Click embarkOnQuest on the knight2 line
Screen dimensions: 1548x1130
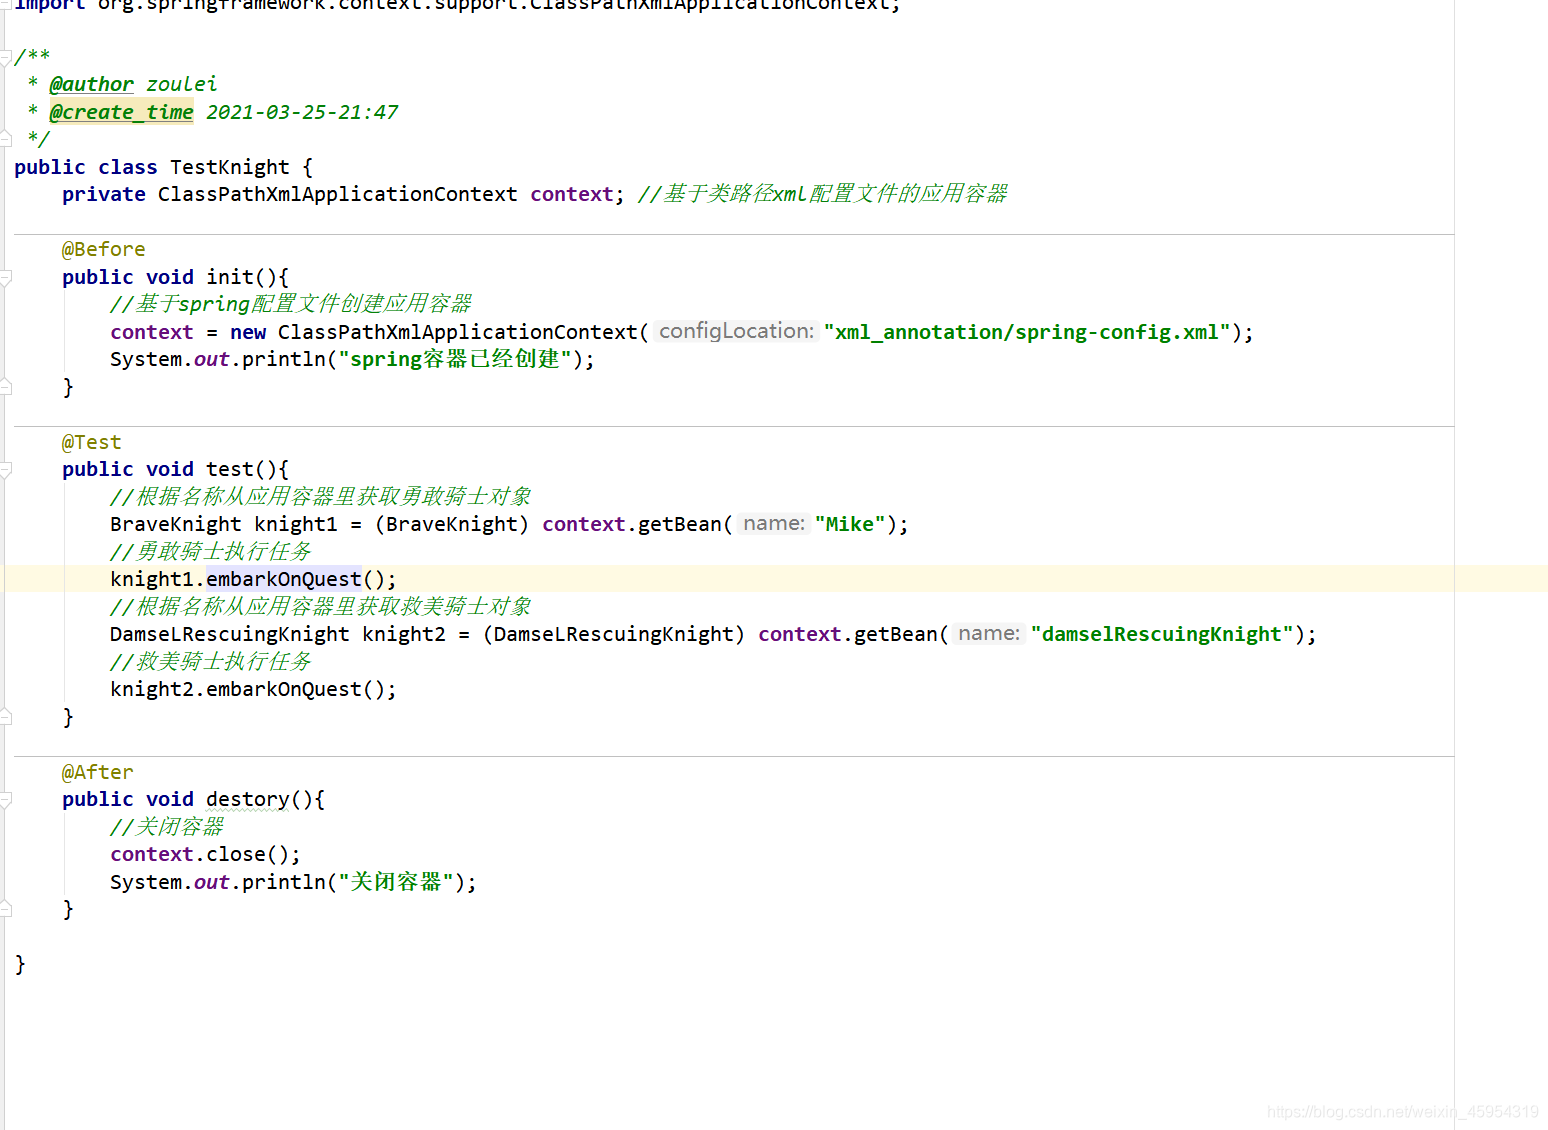pyautogui.click(x=284, y=689)
